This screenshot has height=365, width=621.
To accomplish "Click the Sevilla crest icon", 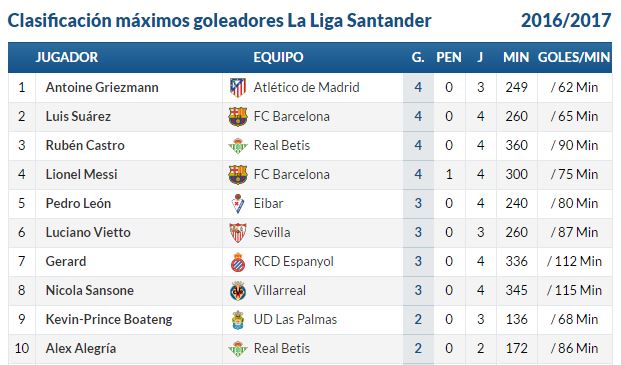I will [238, 233].
